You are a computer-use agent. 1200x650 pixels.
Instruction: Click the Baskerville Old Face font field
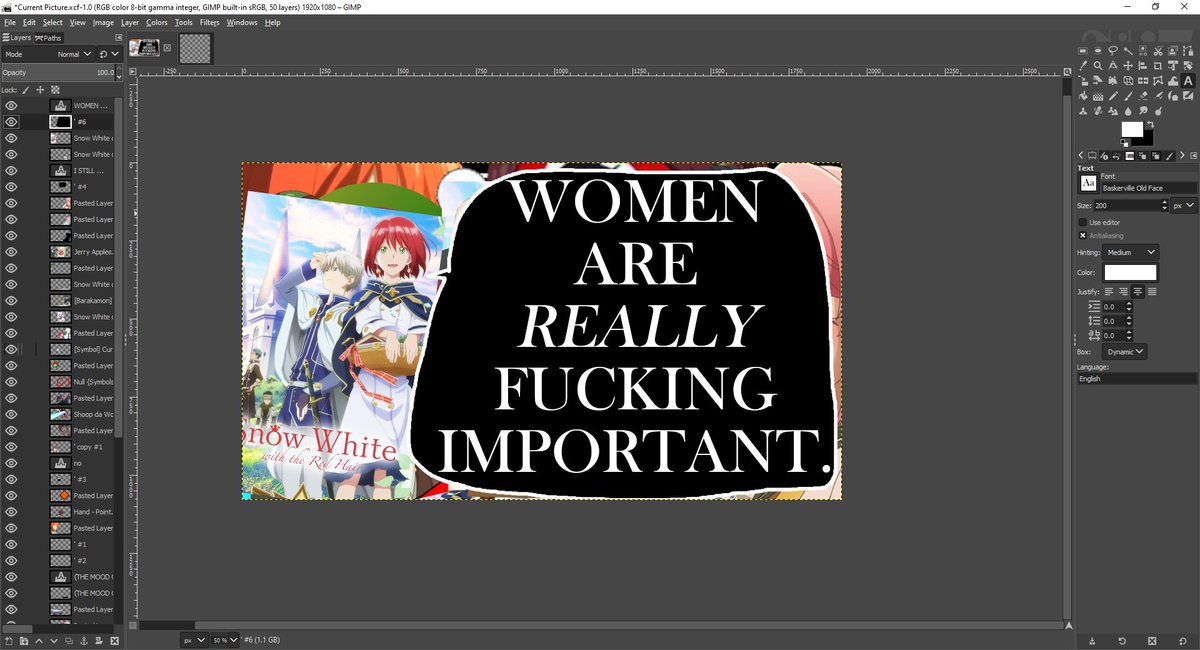click(1148, 188)
